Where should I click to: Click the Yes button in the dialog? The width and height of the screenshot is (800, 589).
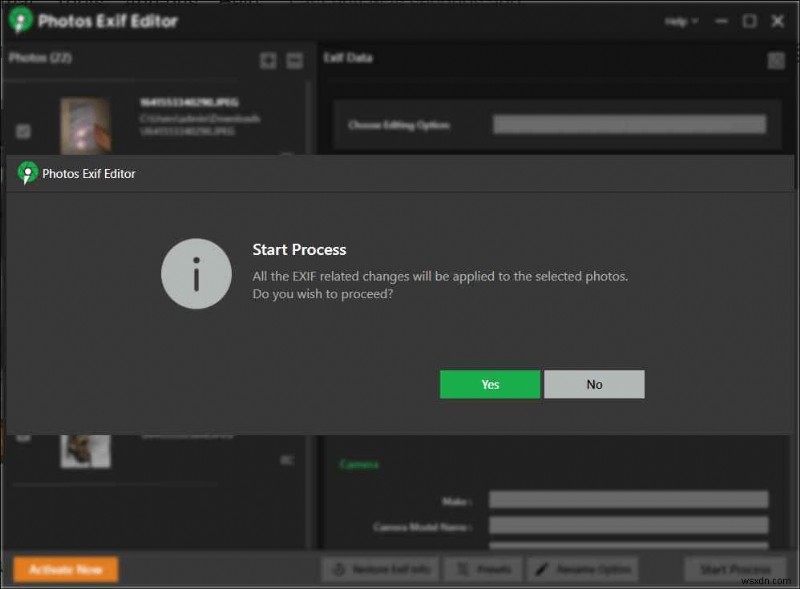click(489, 384)
